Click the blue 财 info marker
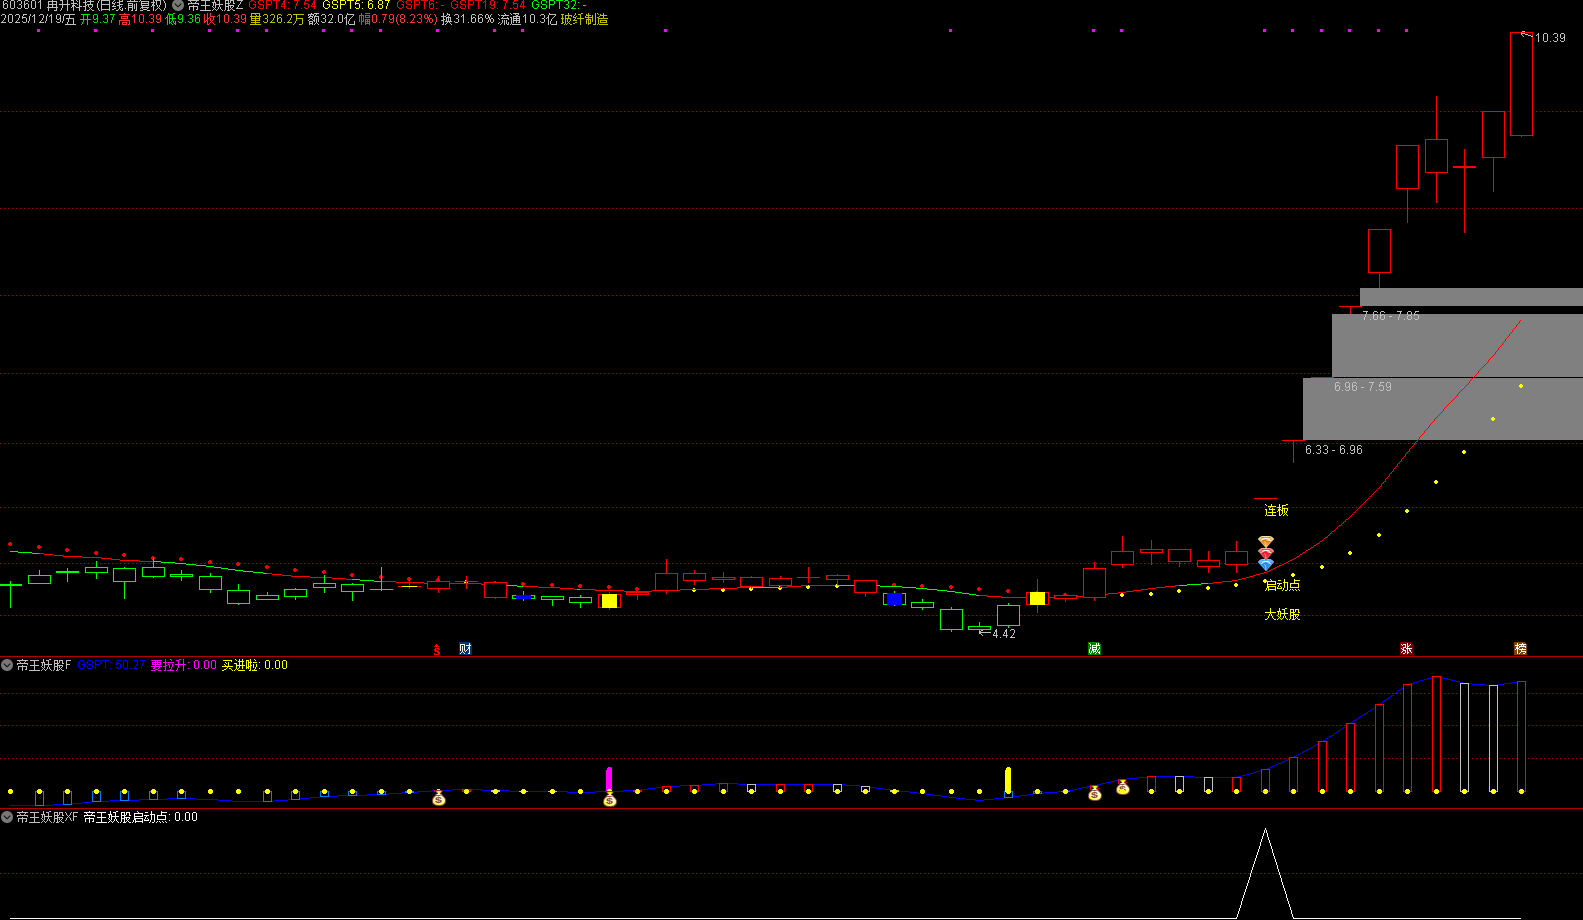1583x920 pixels. [x=465, y=649]
